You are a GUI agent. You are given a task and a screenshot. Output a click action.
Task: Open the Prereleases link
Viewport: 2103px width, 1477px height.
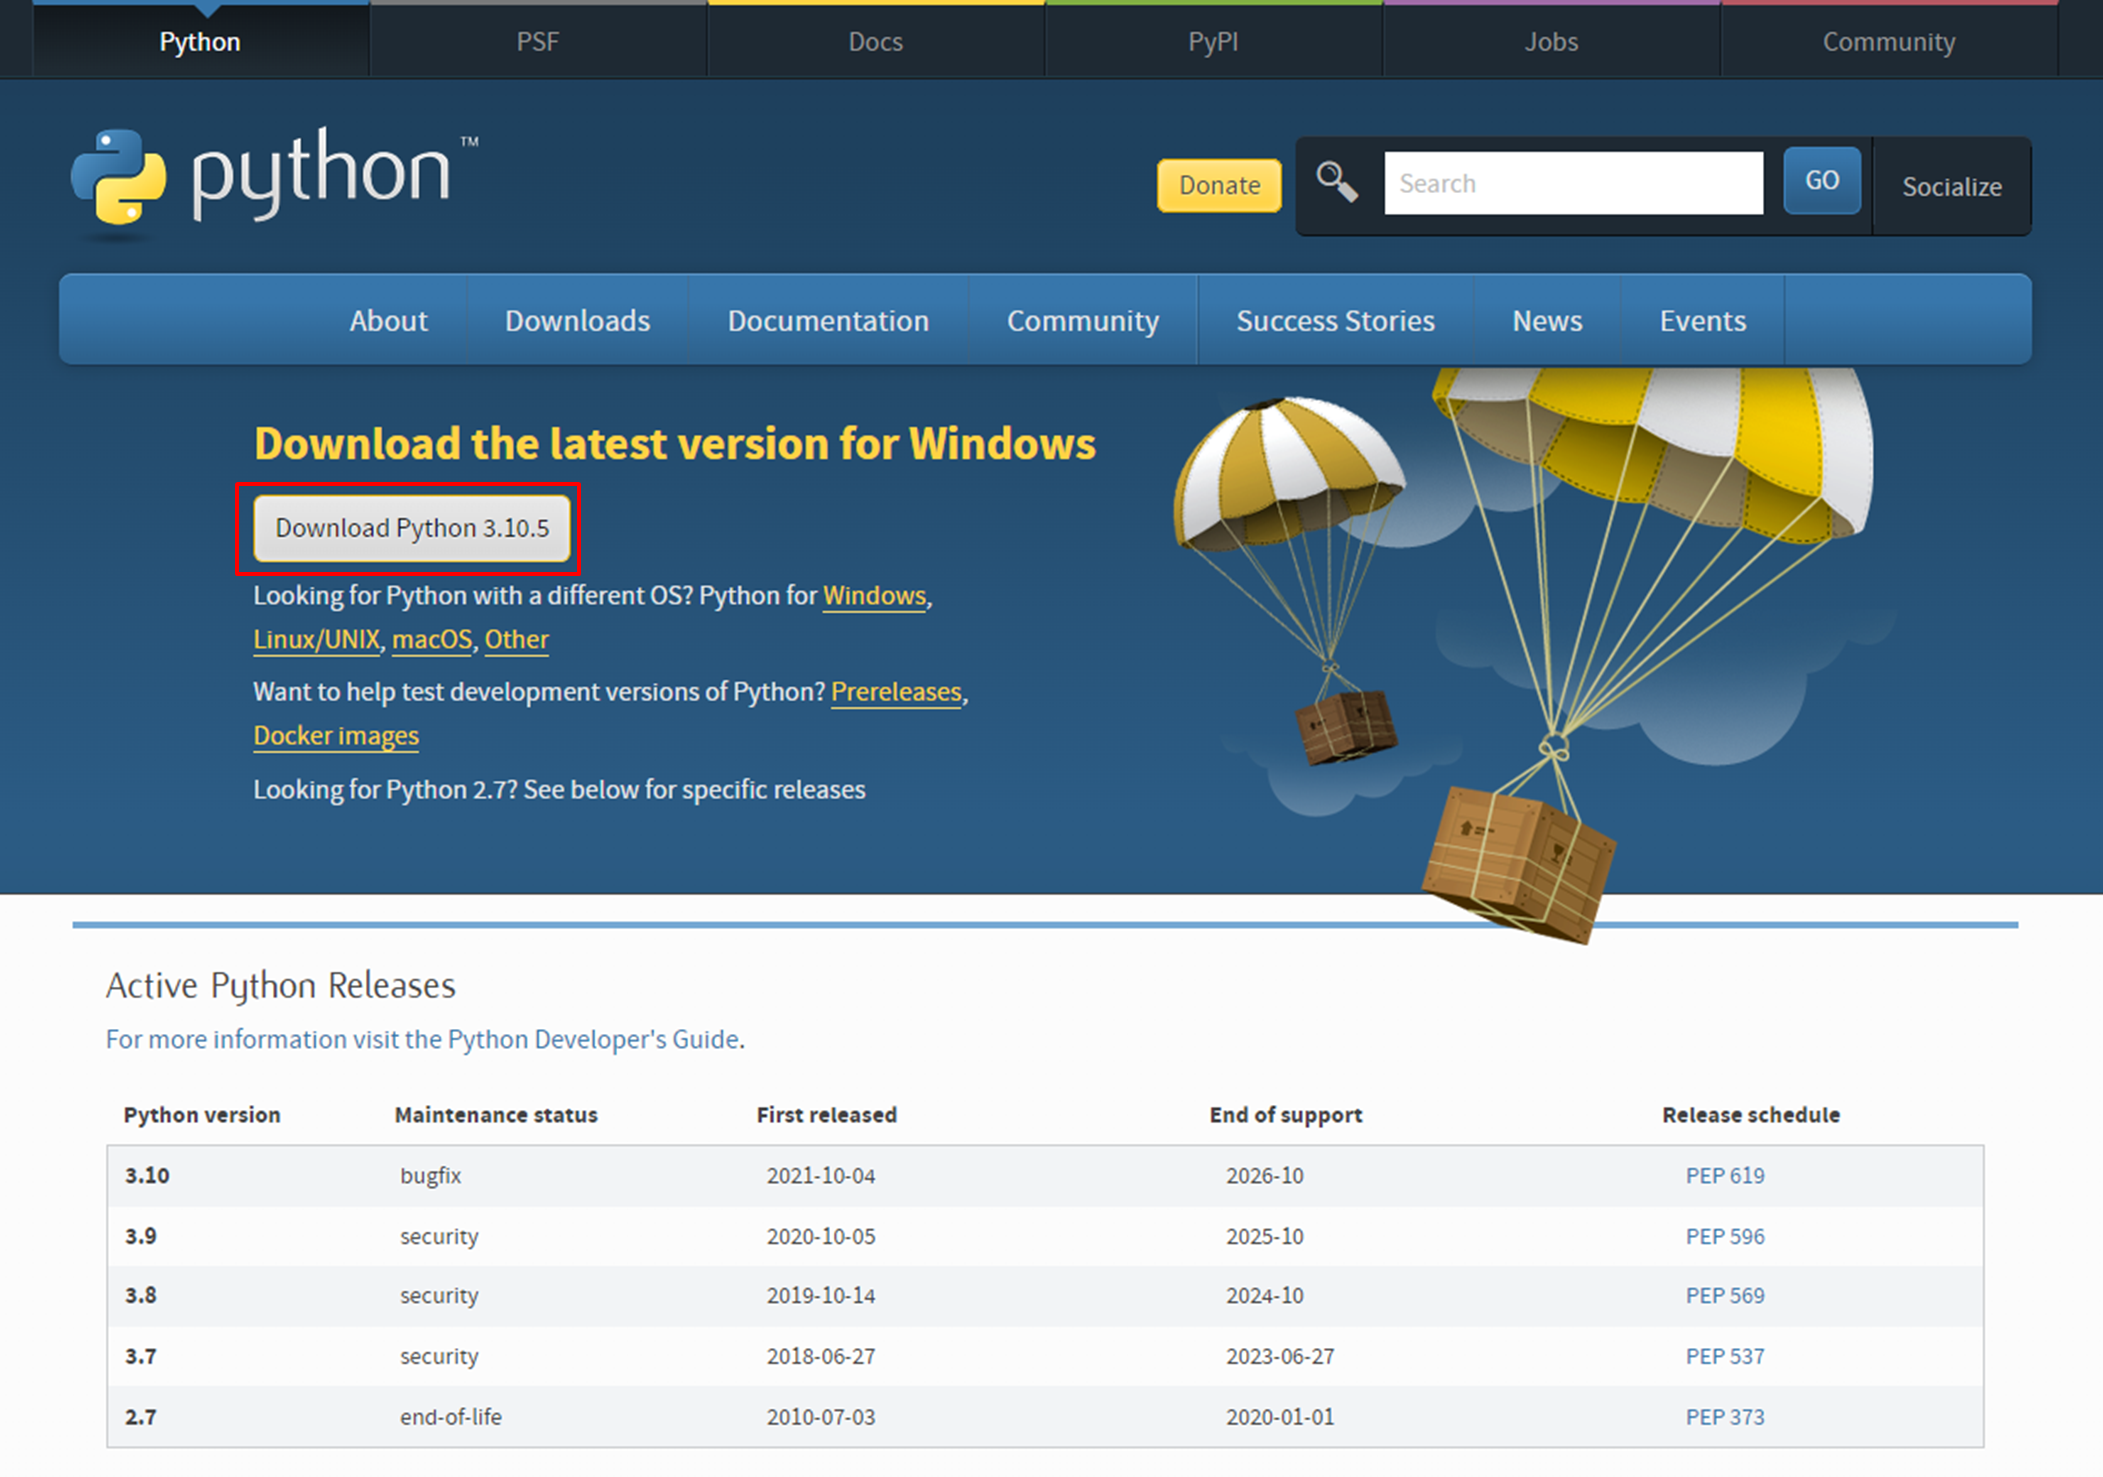click(x=896, y=692)
